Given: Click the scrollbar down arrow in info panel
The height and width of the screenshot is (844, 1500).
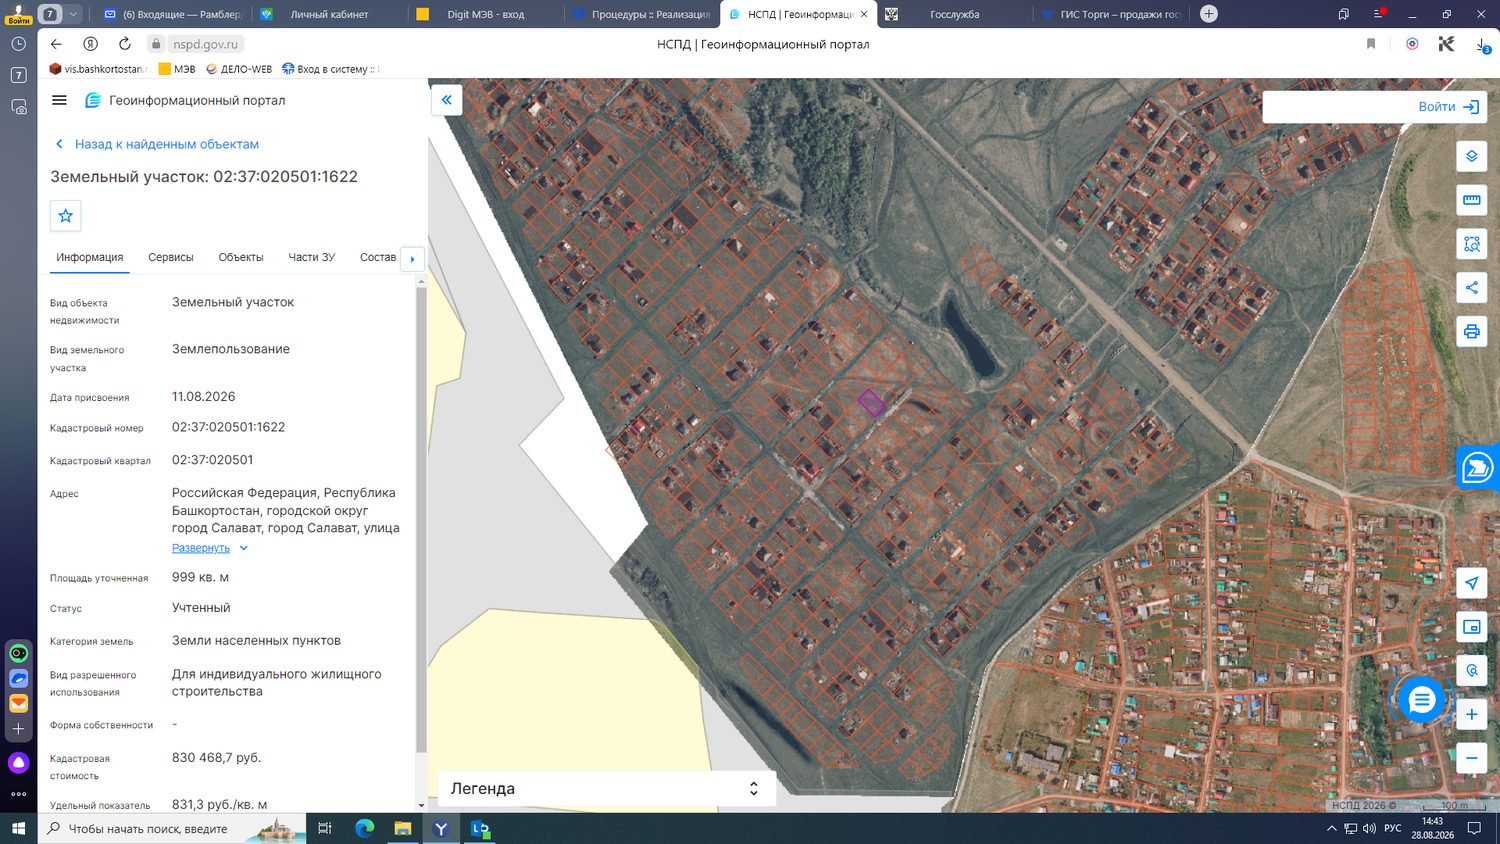Looking at the screenshot, I should click(x=421, y=805).
